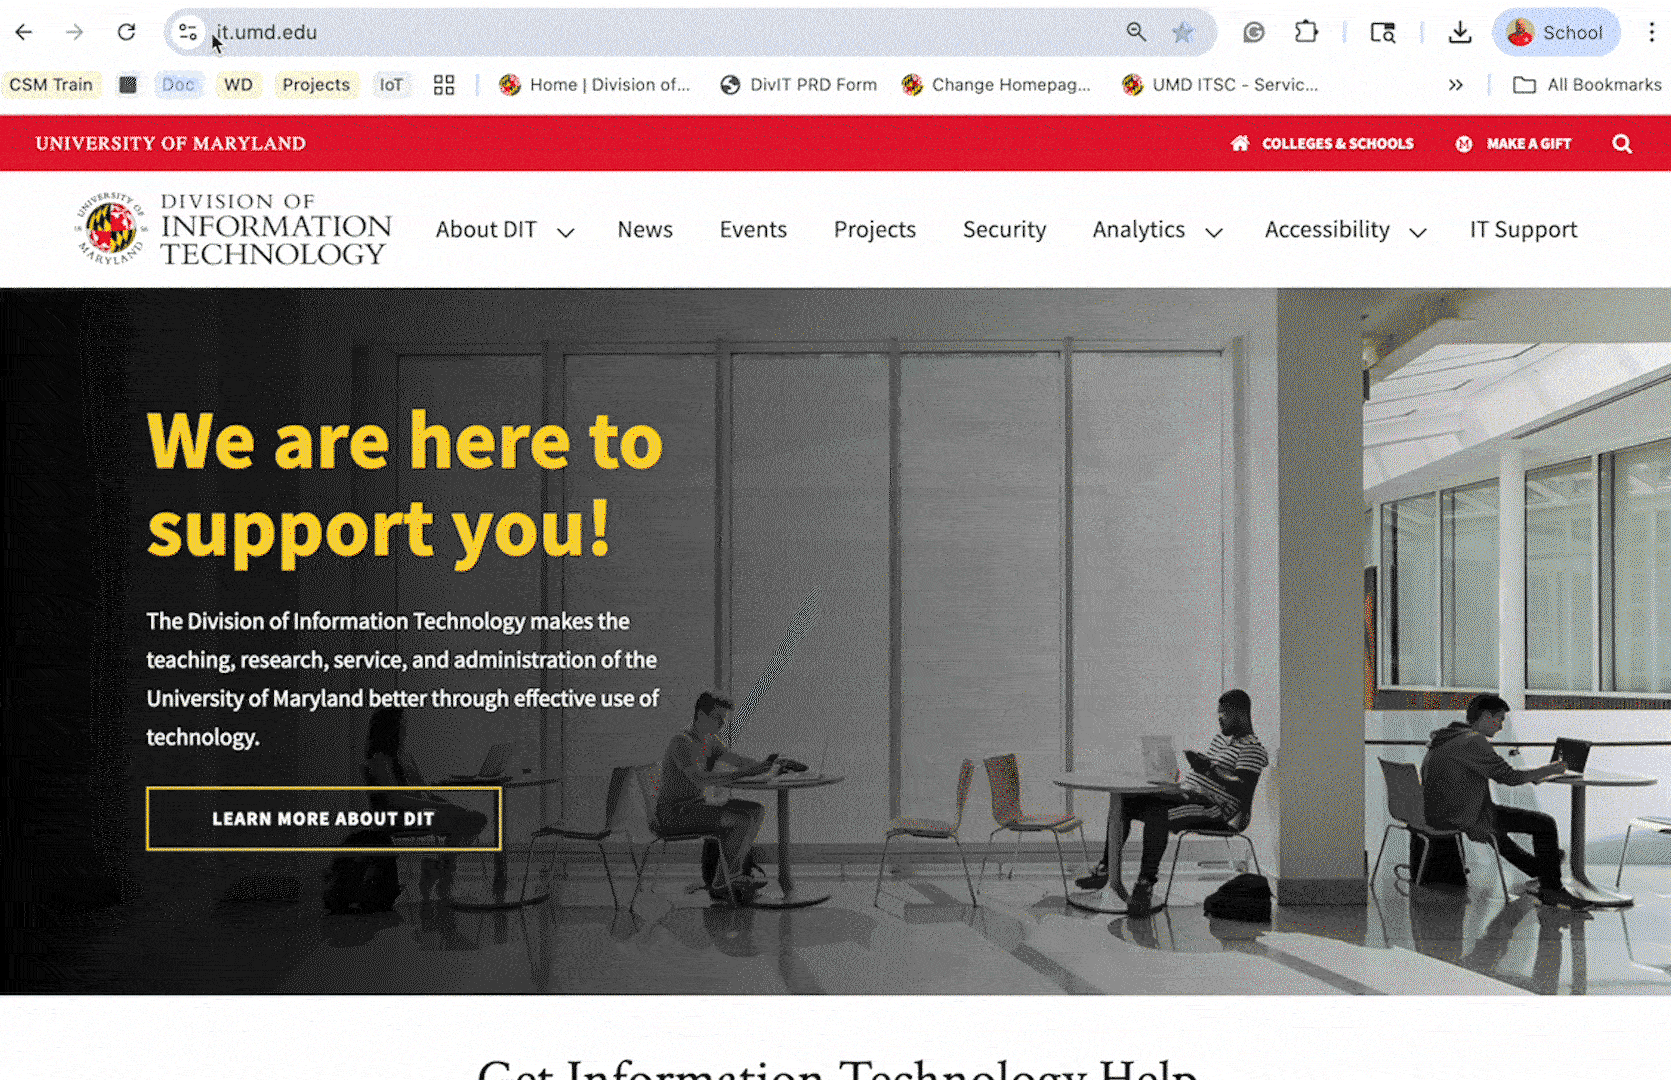
Task: Expand the Analytics menu chevron
Action: coord(1214,232)
